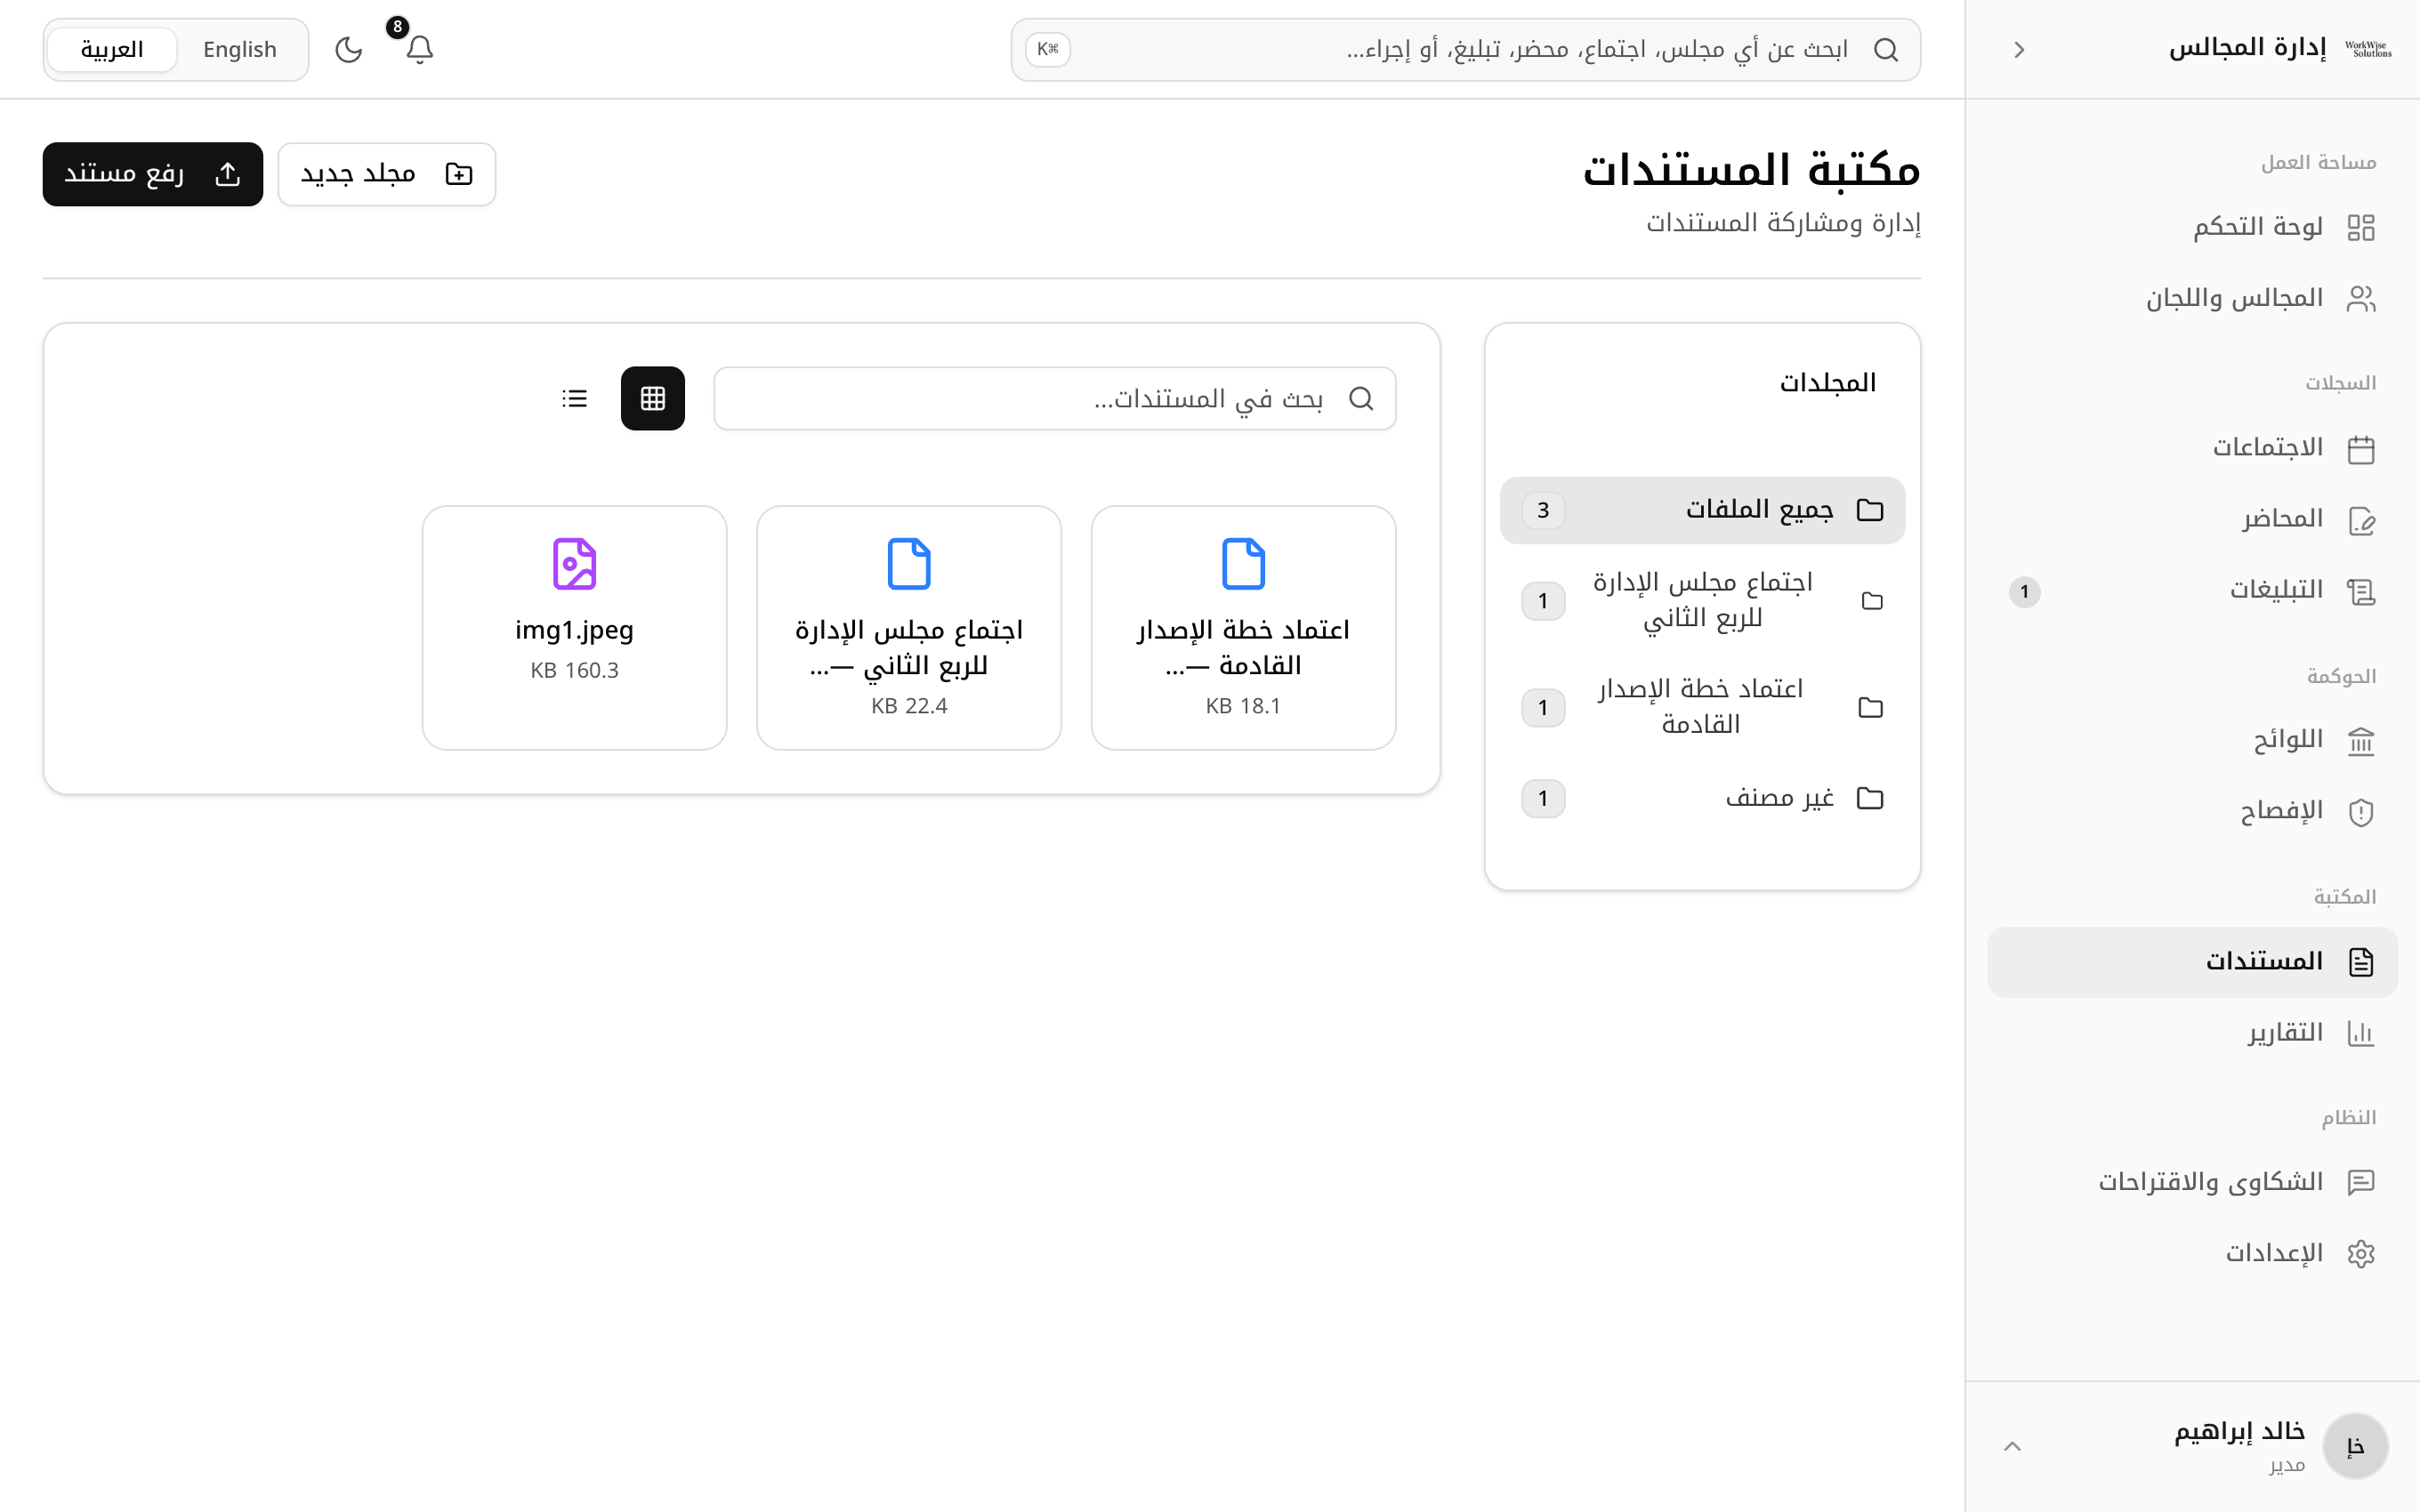Click the magnifier icon in global search
The width and height of the screenshot is (2420, 1512).
(x=1886, y=49)
